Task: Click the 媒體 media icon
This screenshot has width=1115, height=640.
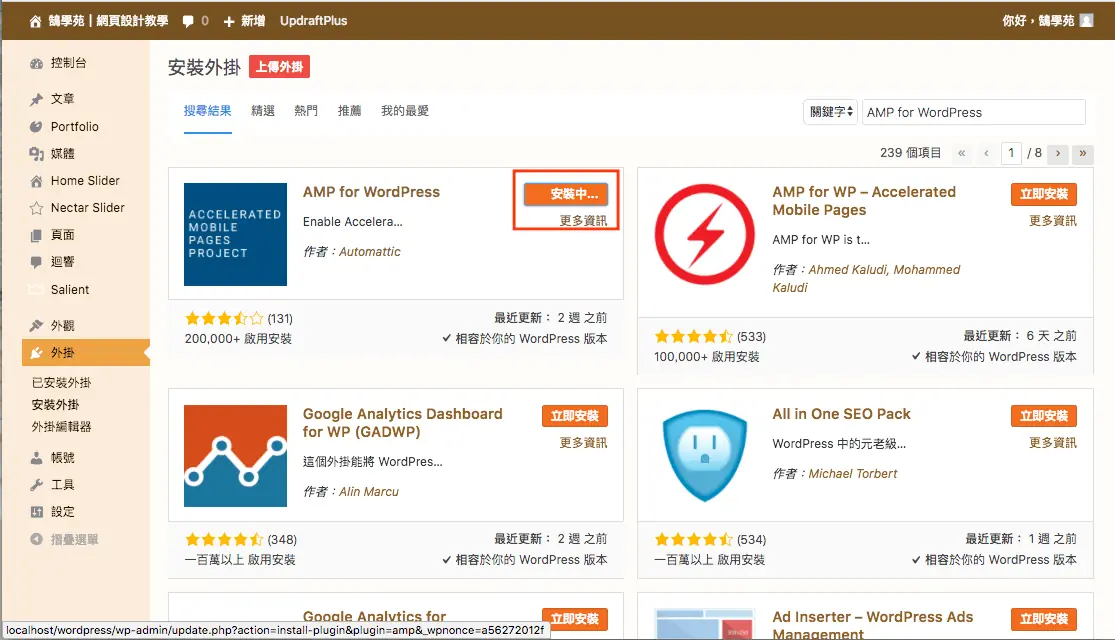Action: click(x=36, y=154)
